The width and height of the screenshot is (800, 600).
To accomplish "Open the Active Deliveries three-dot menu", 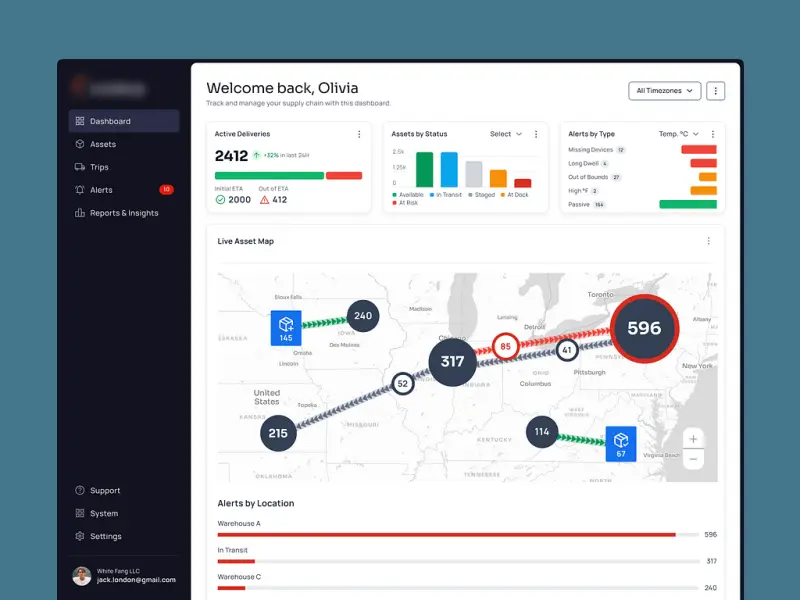I will (x=361, y=133).
